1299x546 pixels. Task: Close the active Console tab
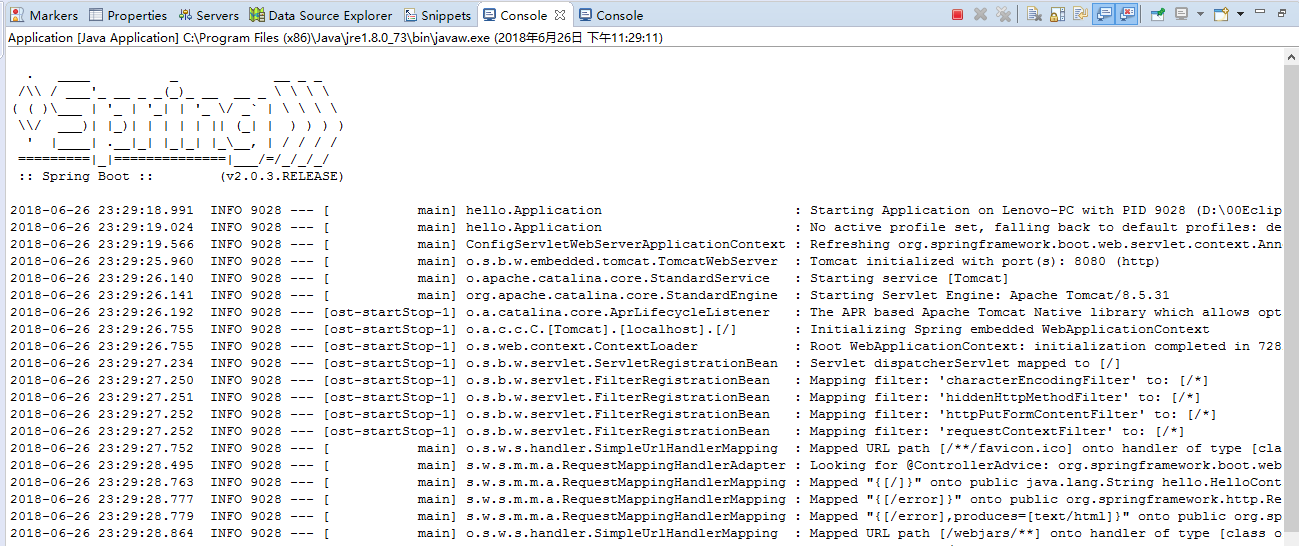coord(560,15)
